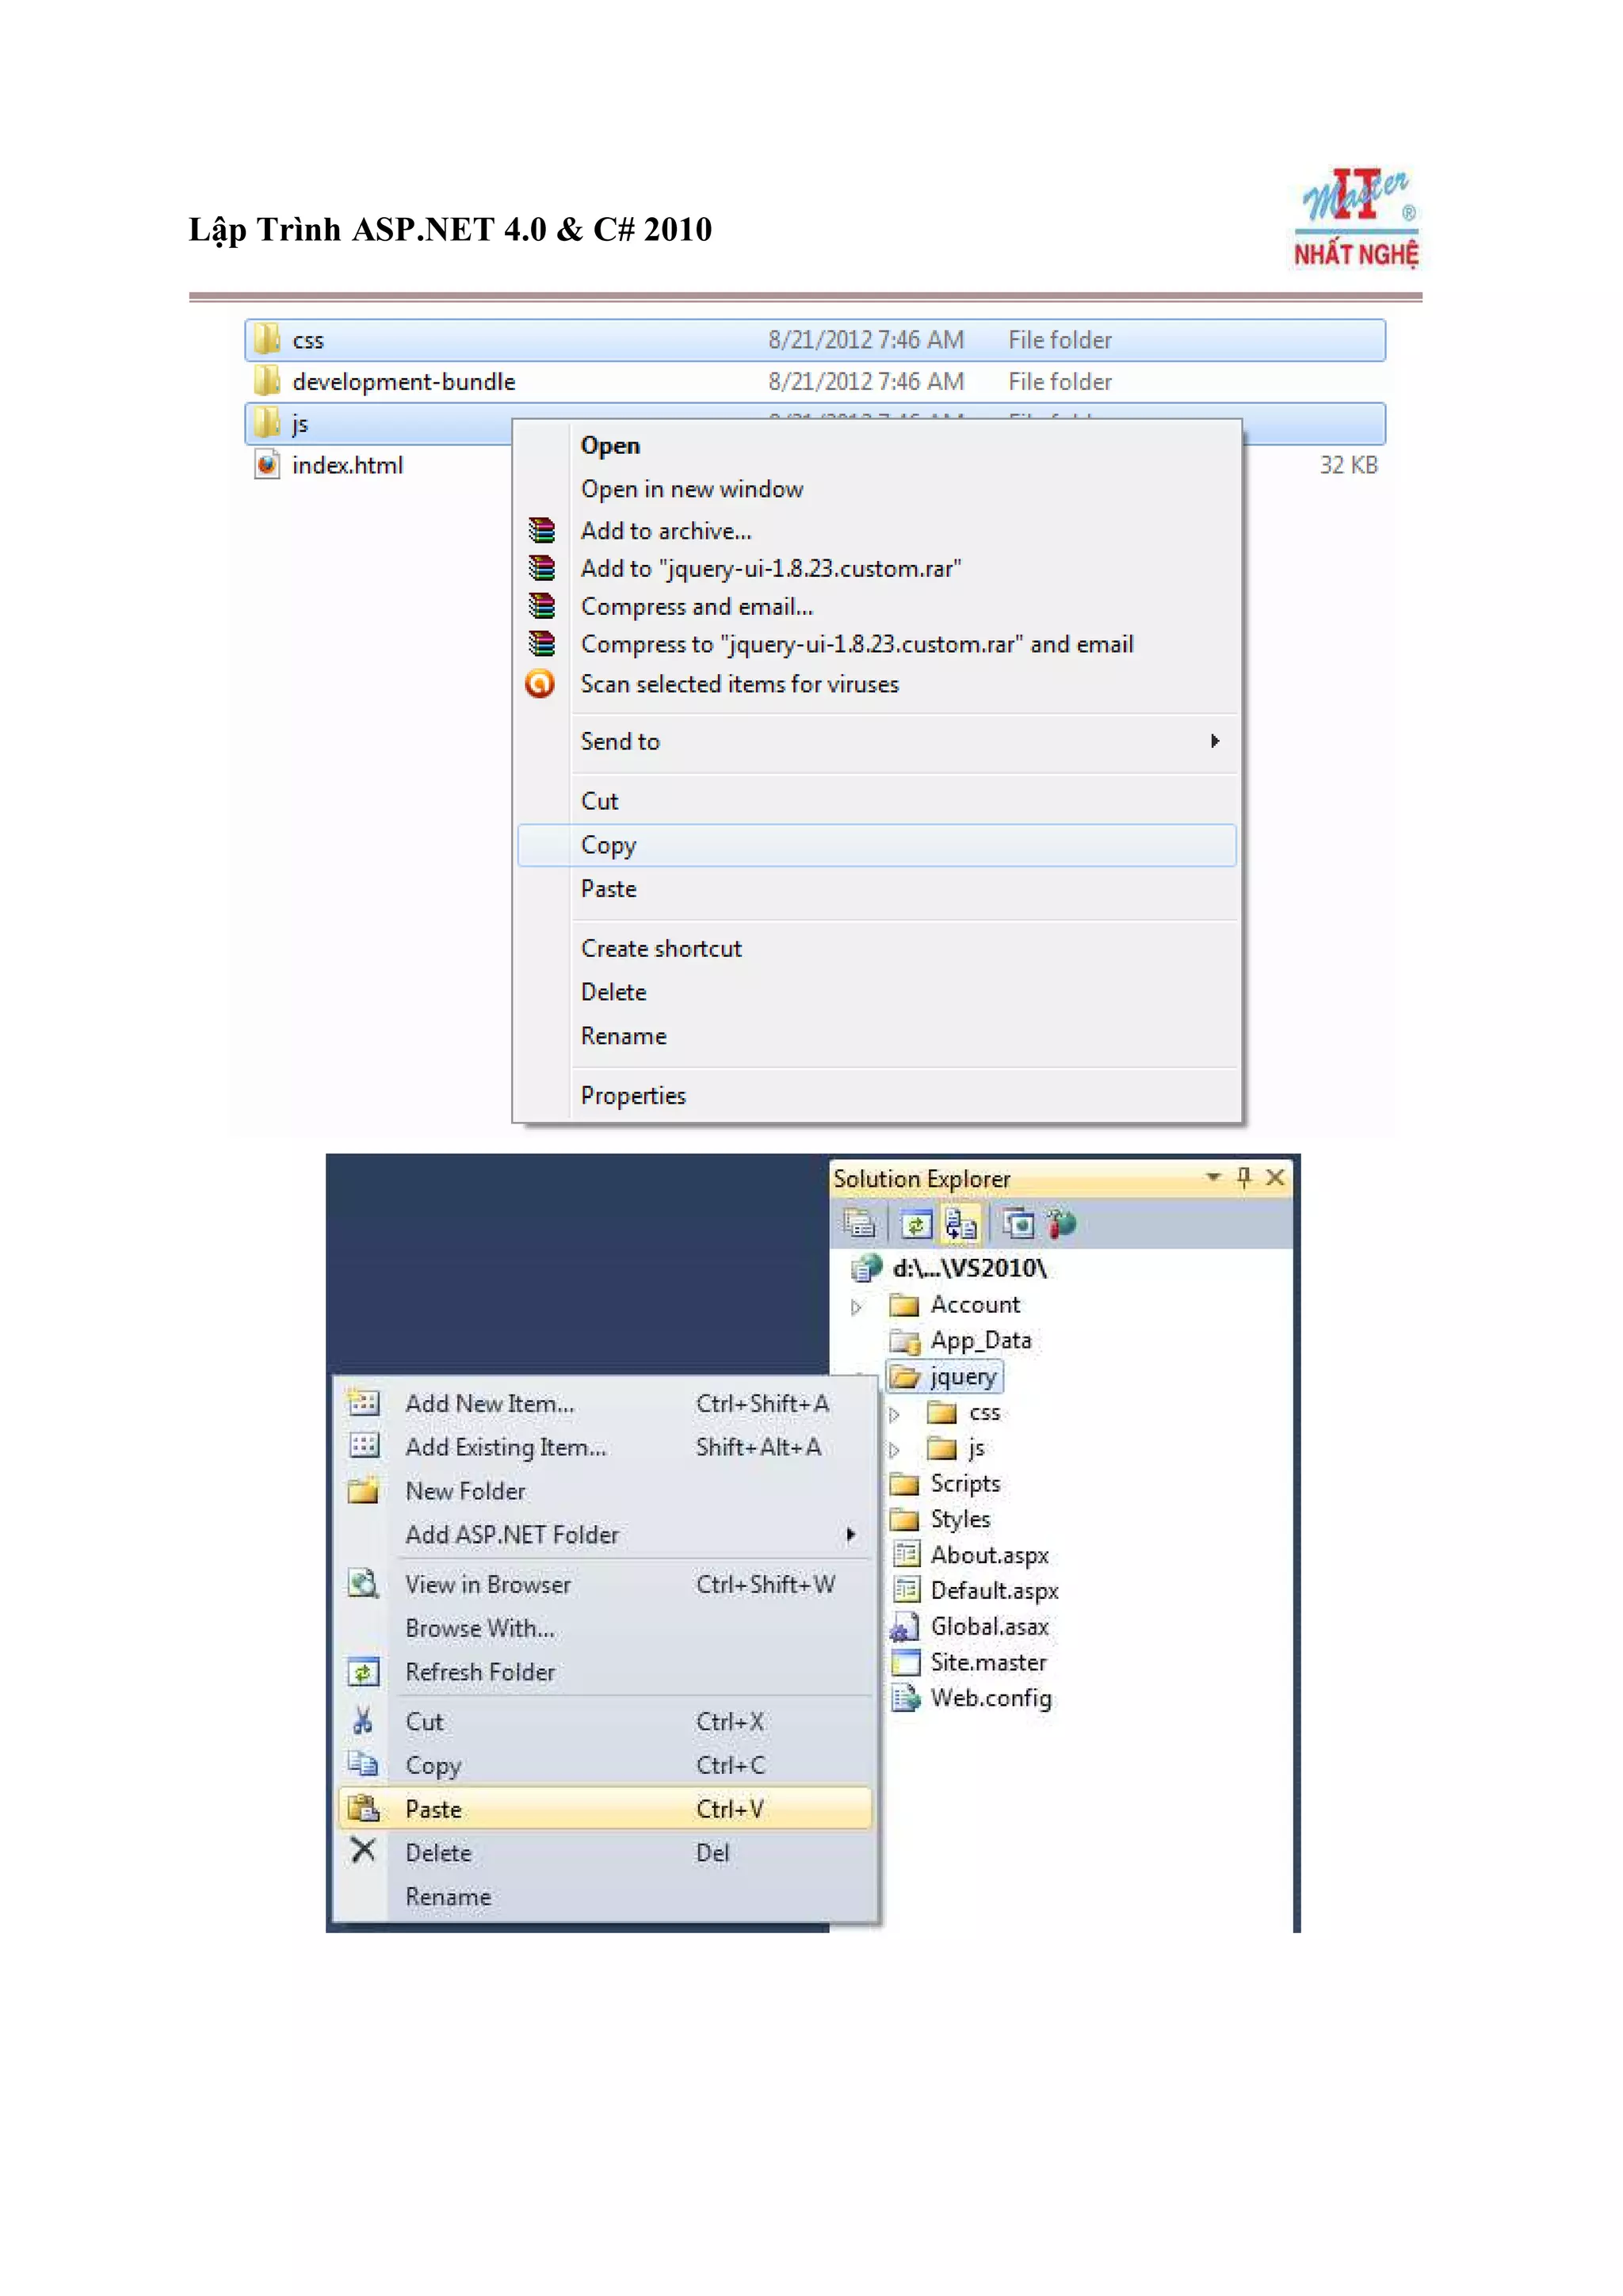
Task: Select Default.aspx in Solution Explorer
Action: pyautogui.click(x=993, y=1591)
